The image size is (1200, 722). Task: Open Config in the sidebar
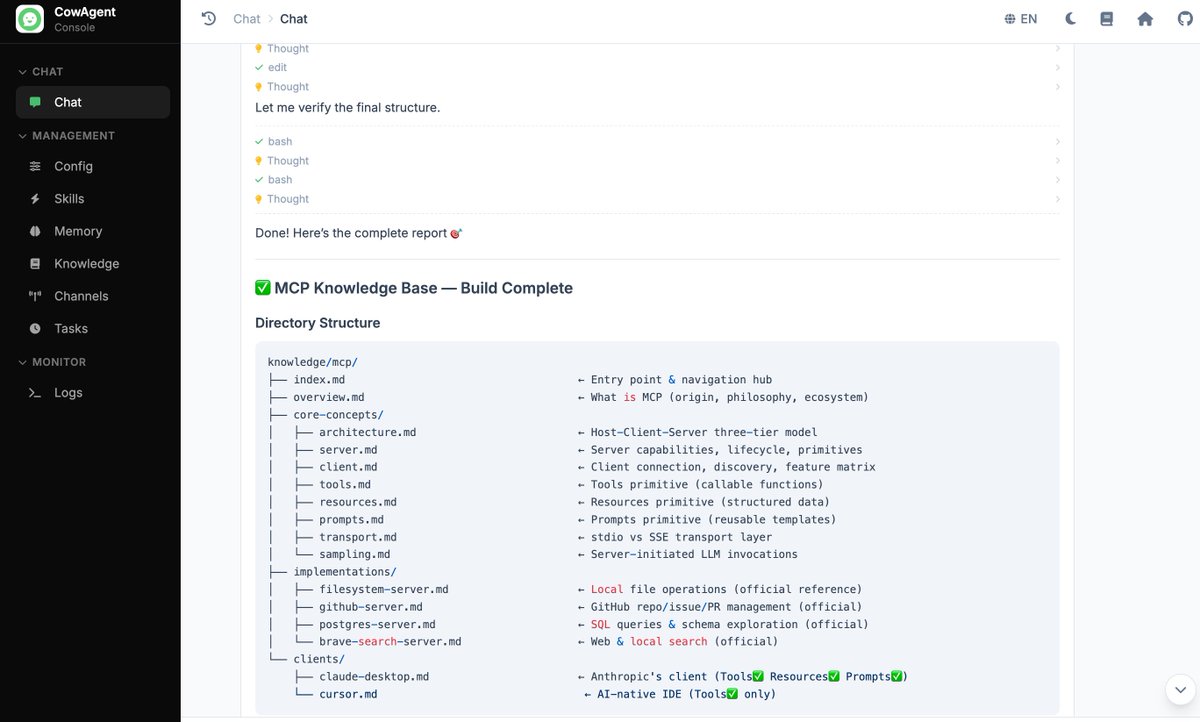(x=93, y=166)
